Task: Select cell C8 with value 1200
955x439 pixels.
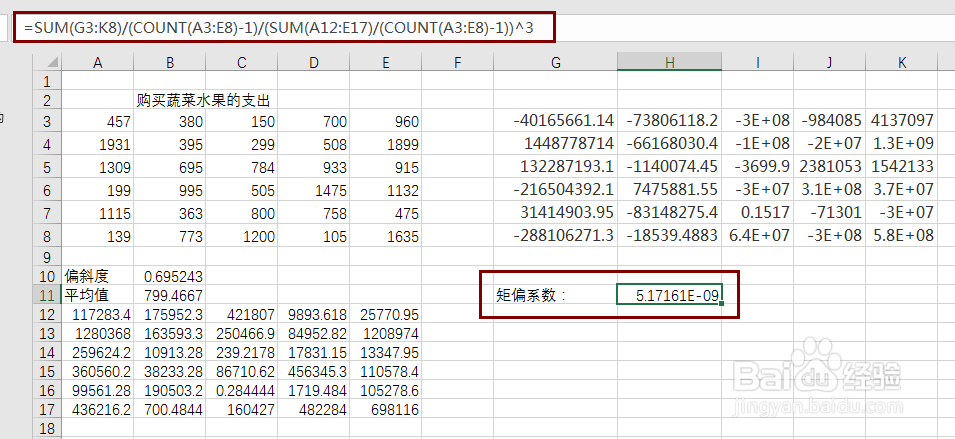Action: (242, 236)
